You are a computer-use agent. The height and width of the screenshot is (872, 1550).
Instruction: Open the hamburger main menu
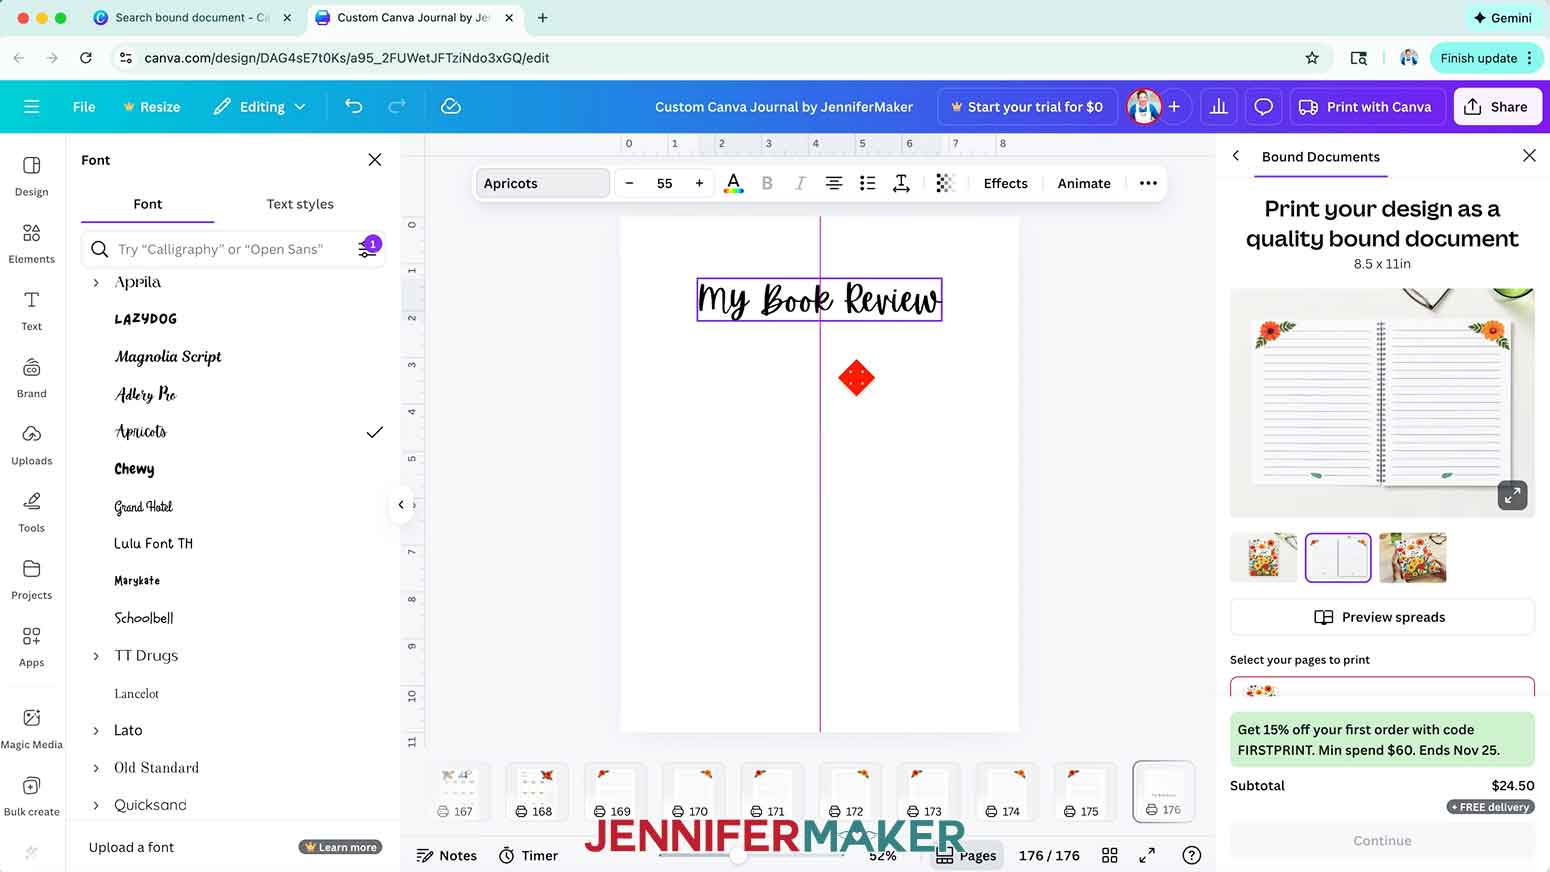[x=31, y=106]
